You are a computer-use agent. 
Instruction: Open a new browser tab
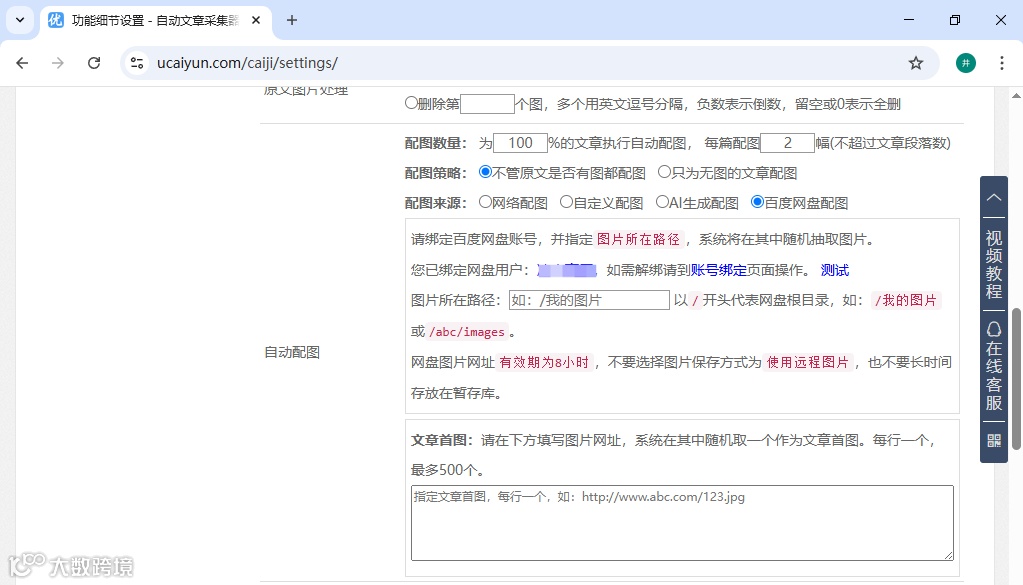coord(292,20)
